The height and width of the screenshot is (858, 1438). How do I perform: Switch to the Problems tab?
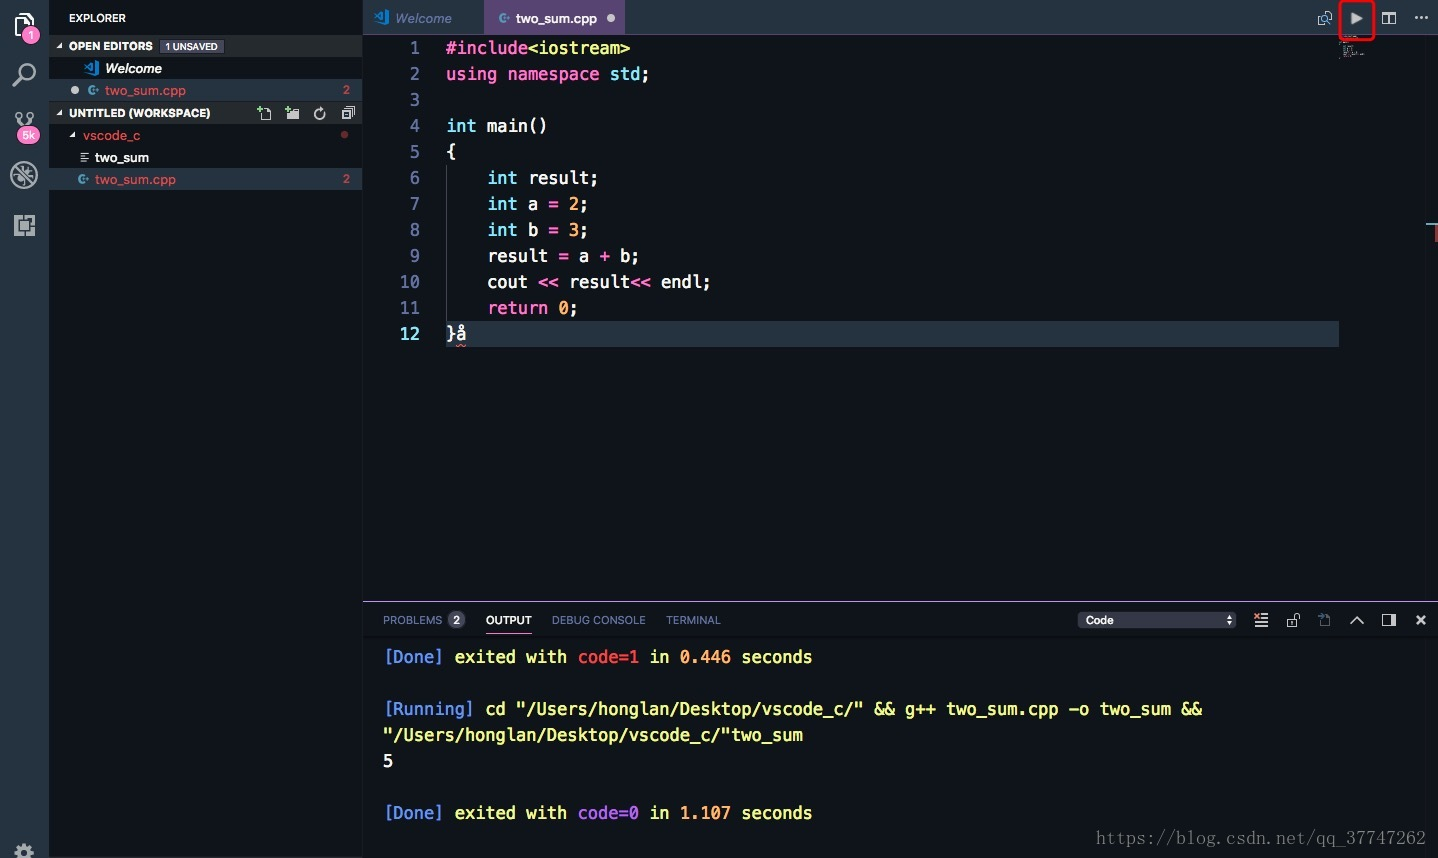(412, 620)
